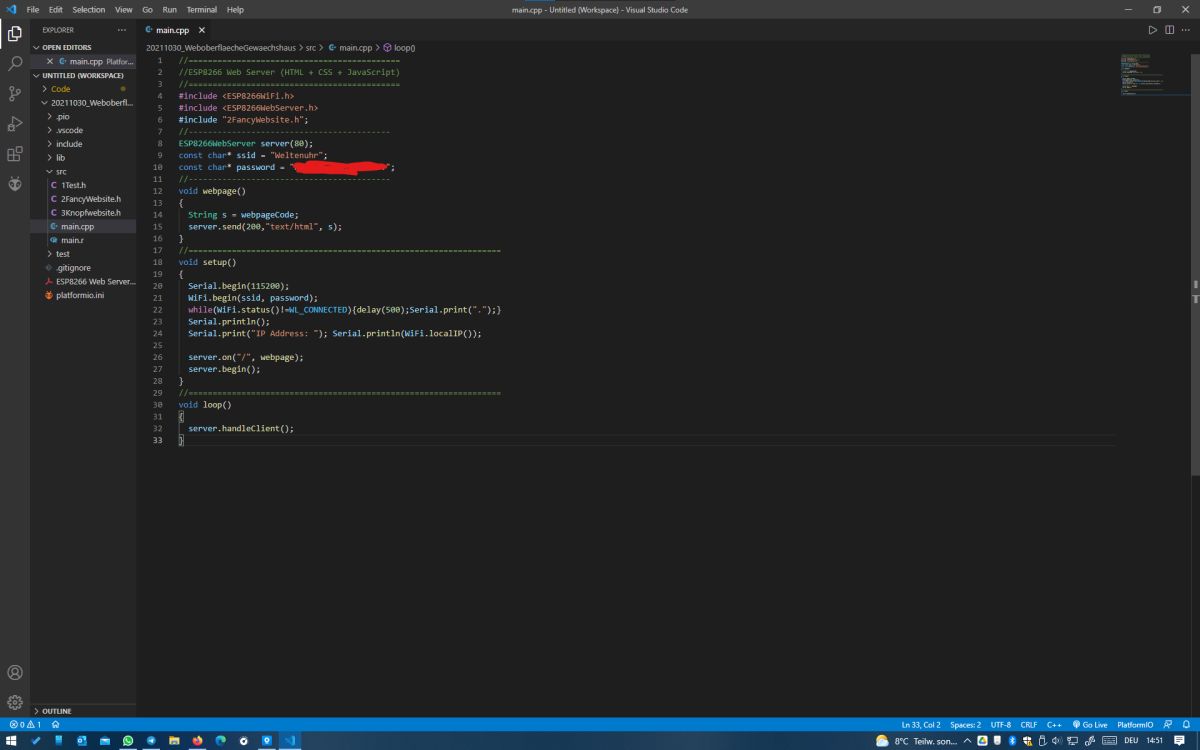Open the Manage gear icon
The width and height of the screenshot is (1200, 750).
(x=15, y=702)
